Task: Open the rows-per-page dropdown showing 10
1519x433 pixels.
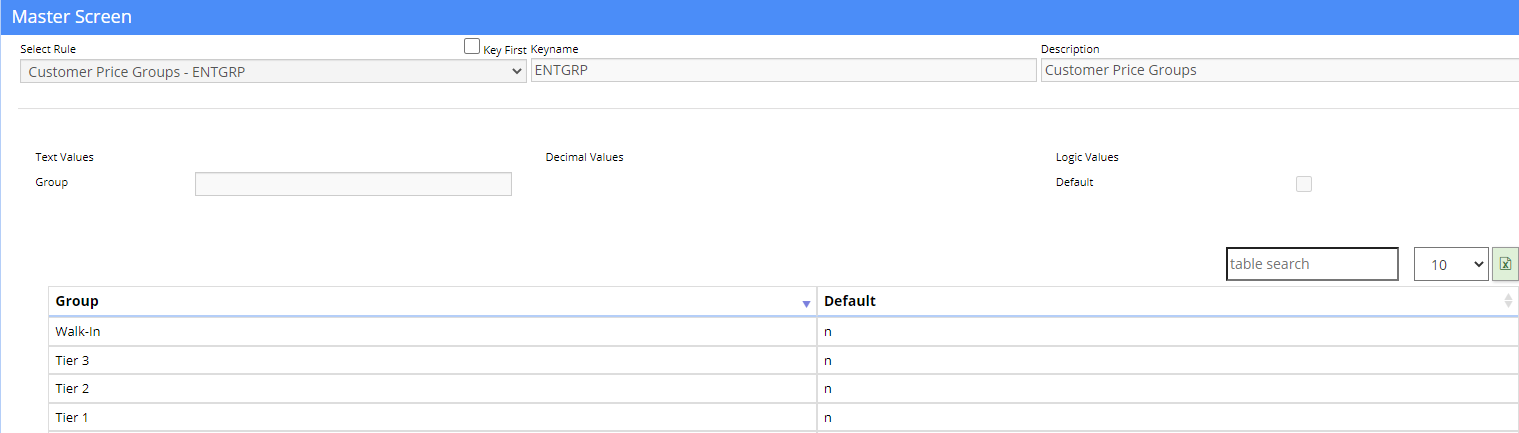Action: pos(1451,264)
